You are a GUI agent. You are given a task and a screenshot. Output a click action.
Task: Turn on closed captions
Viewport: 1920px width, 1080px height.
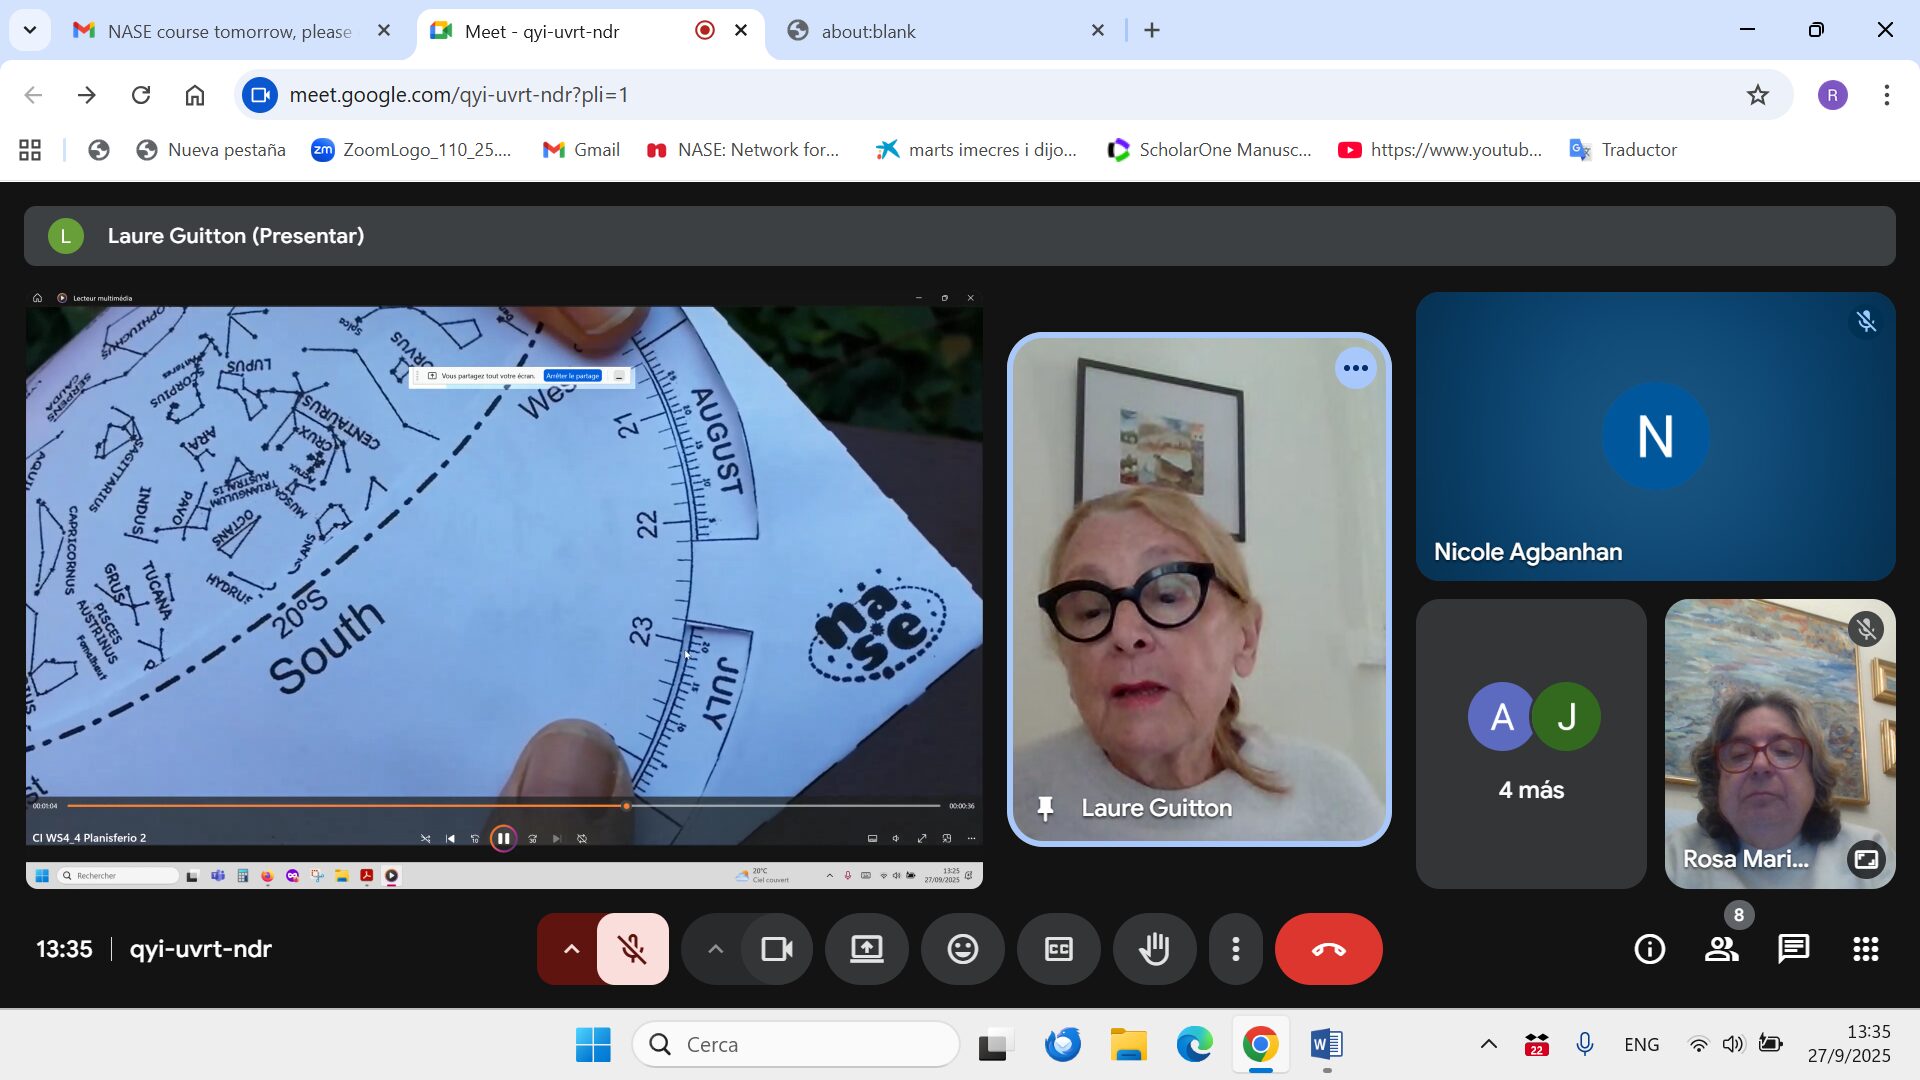coord(1058,949)
